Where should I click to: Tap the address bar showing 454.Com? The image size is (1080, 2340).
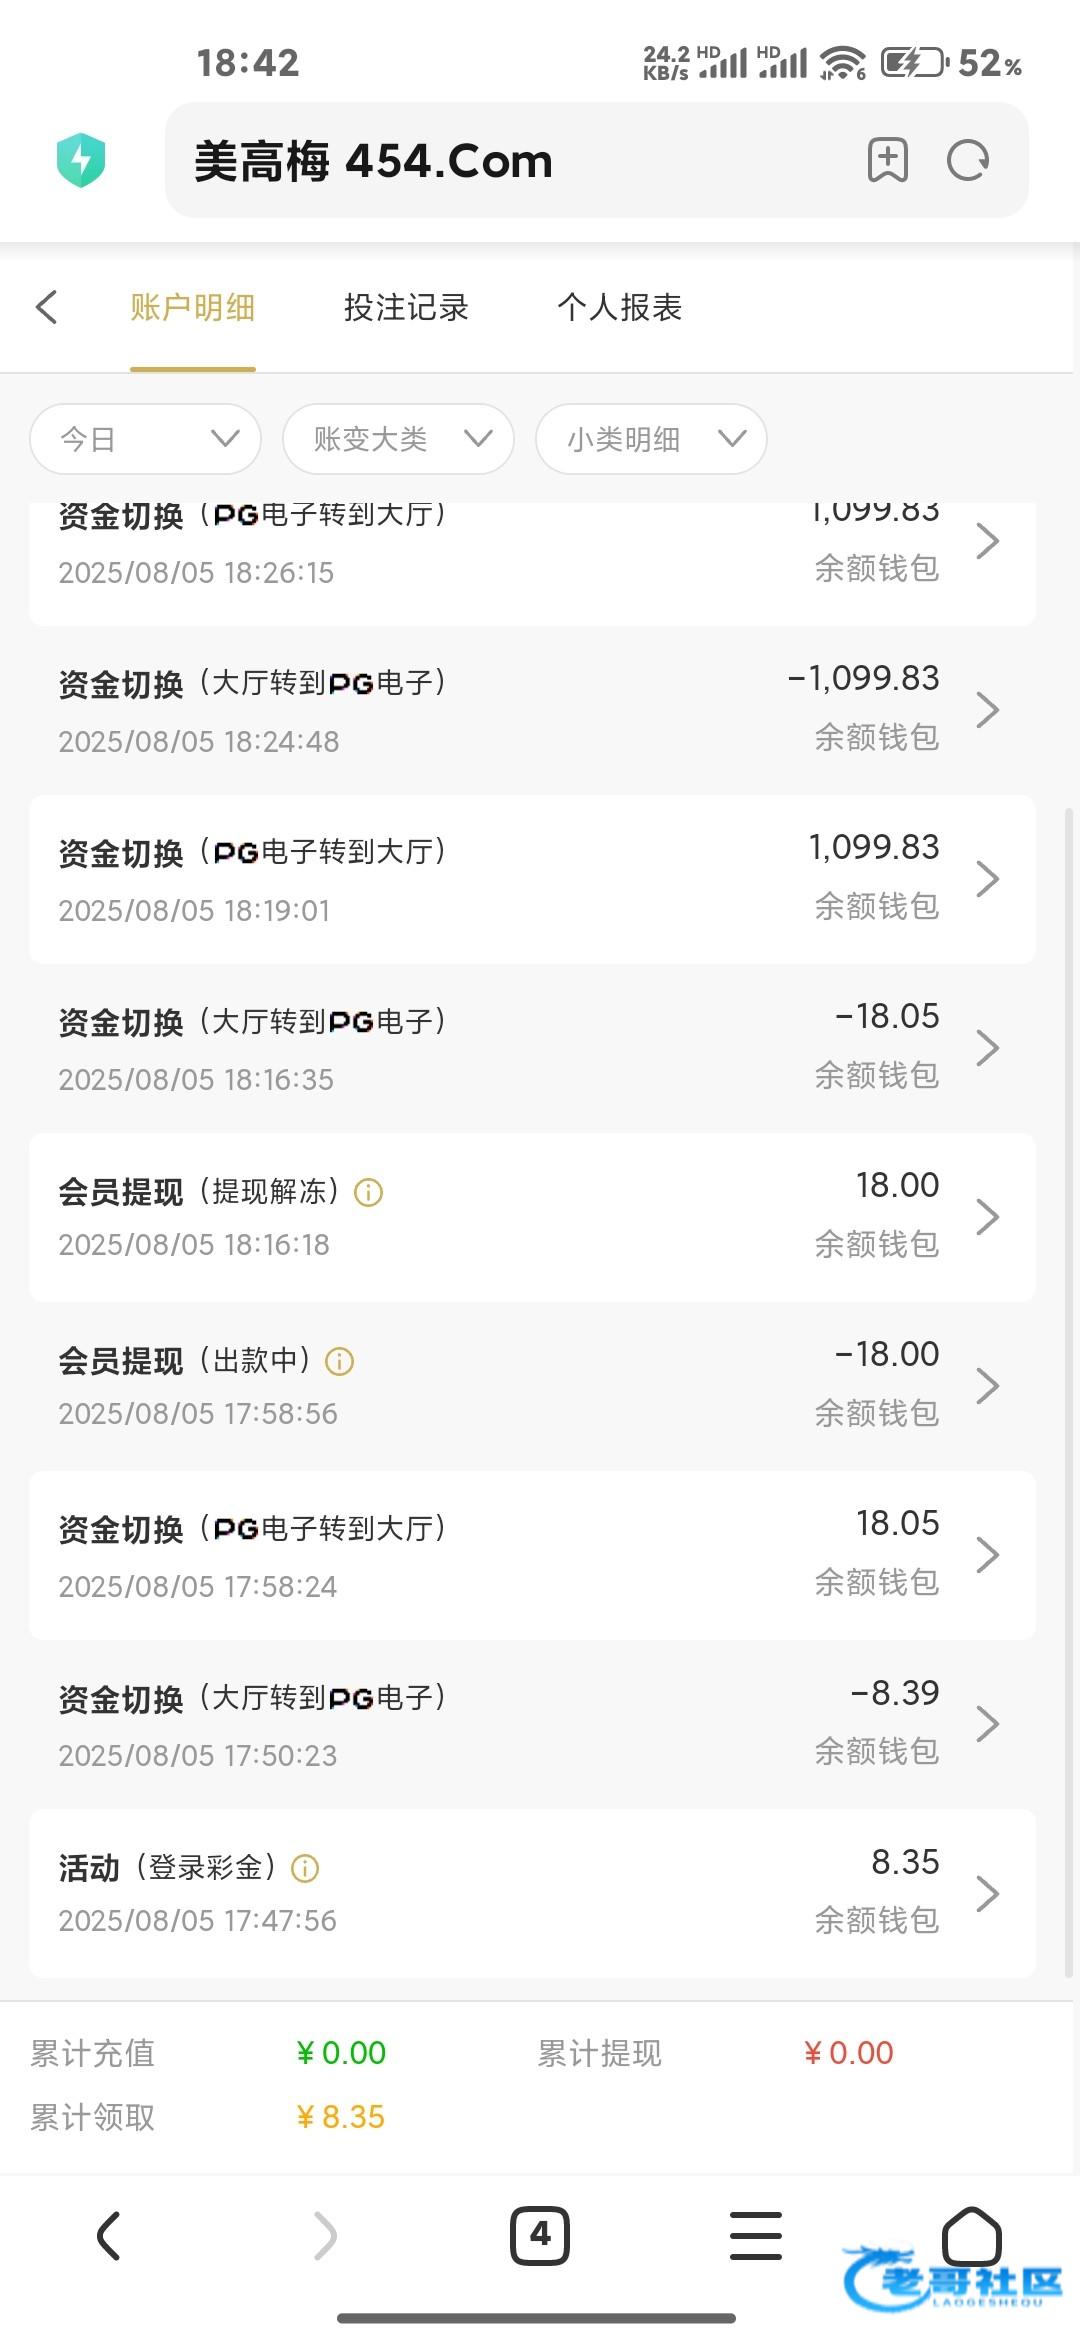click(x=500, y=160)
